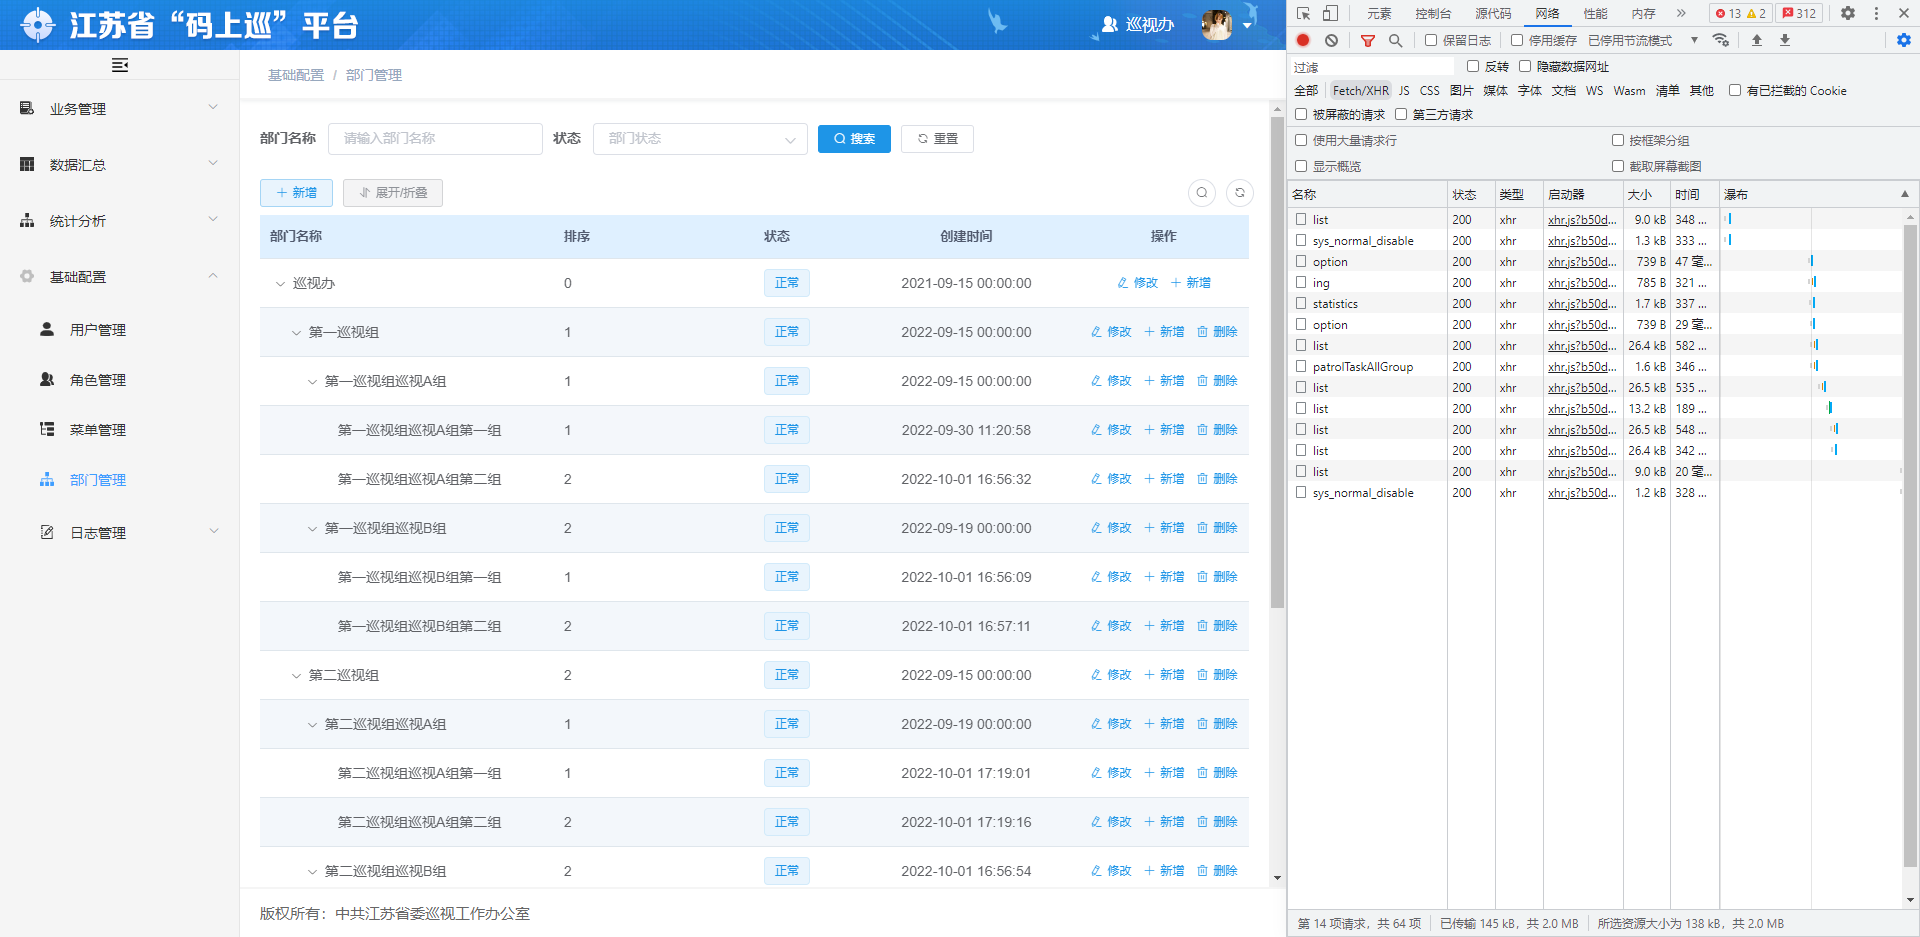Click the 统计分析 sidebar icon
This screenshot has height=937, width=1920.
click(27, 220)
